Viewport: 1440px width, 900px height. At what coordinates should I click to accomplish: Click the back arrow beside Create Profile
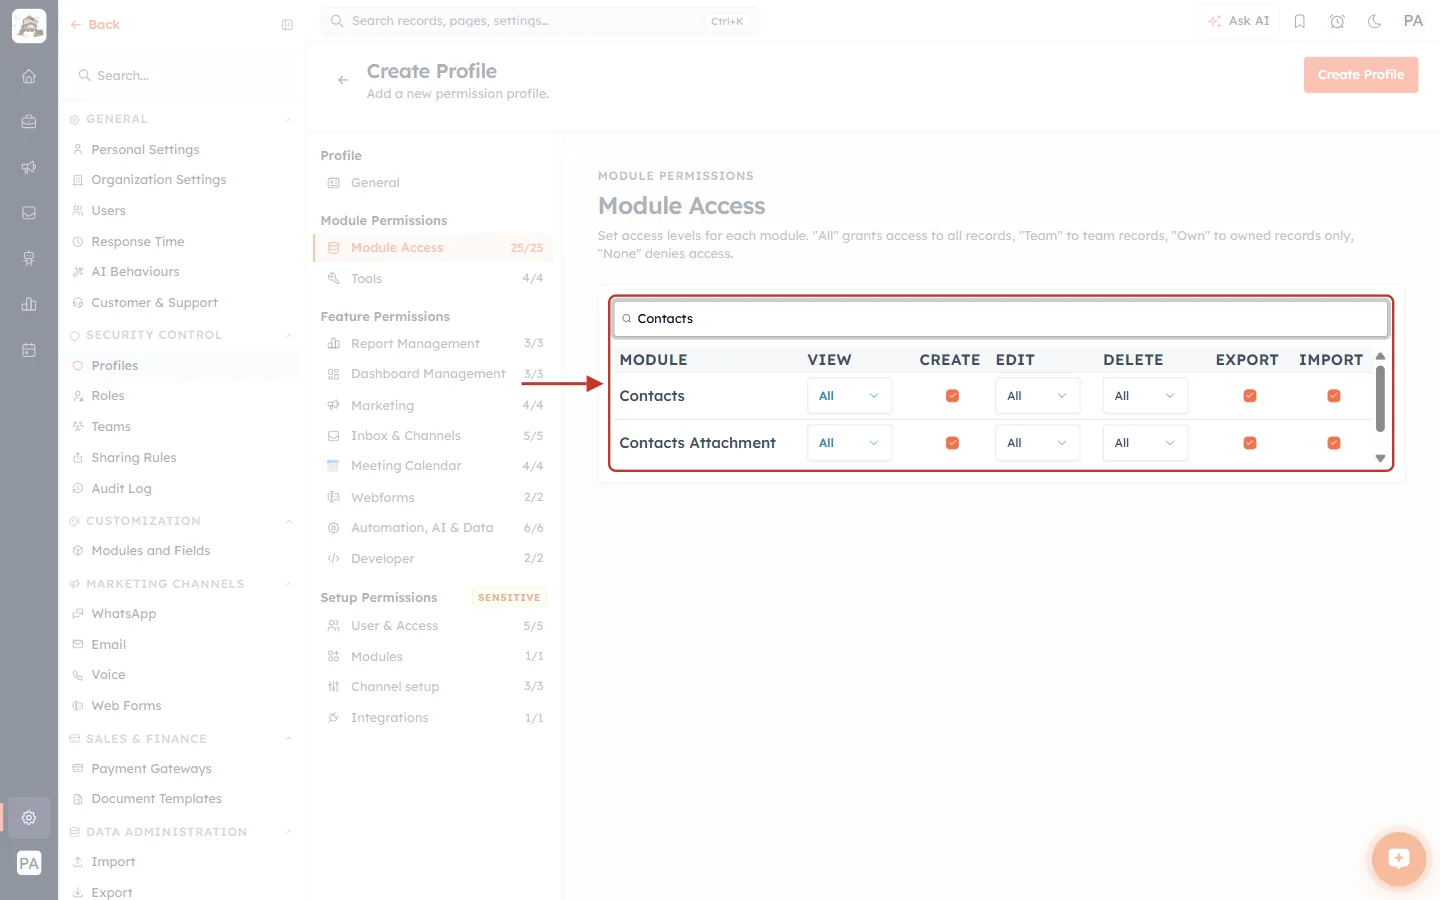[343, 80]
